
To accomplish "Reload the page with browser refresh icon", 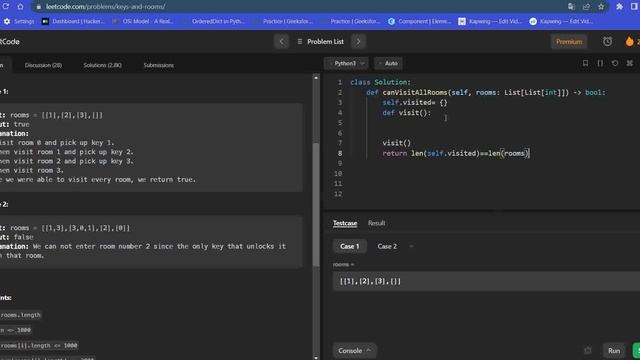I will [6, 7].
